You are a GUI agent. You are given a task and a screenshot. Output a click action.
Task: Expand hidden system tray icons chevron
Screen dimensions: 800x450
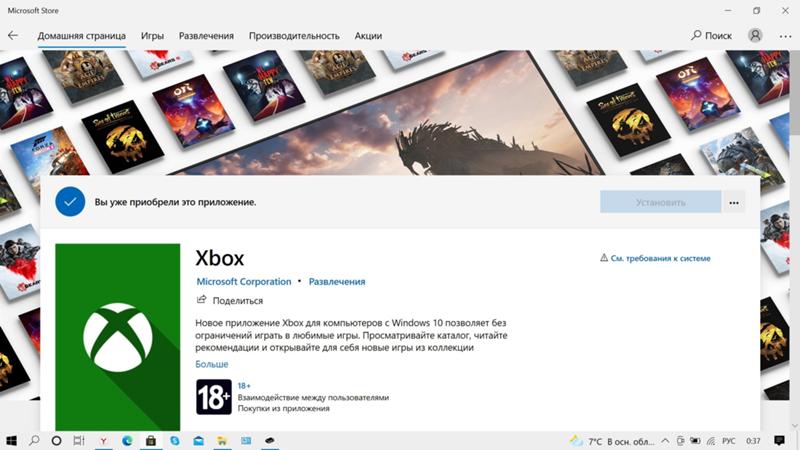pos(665,441)
